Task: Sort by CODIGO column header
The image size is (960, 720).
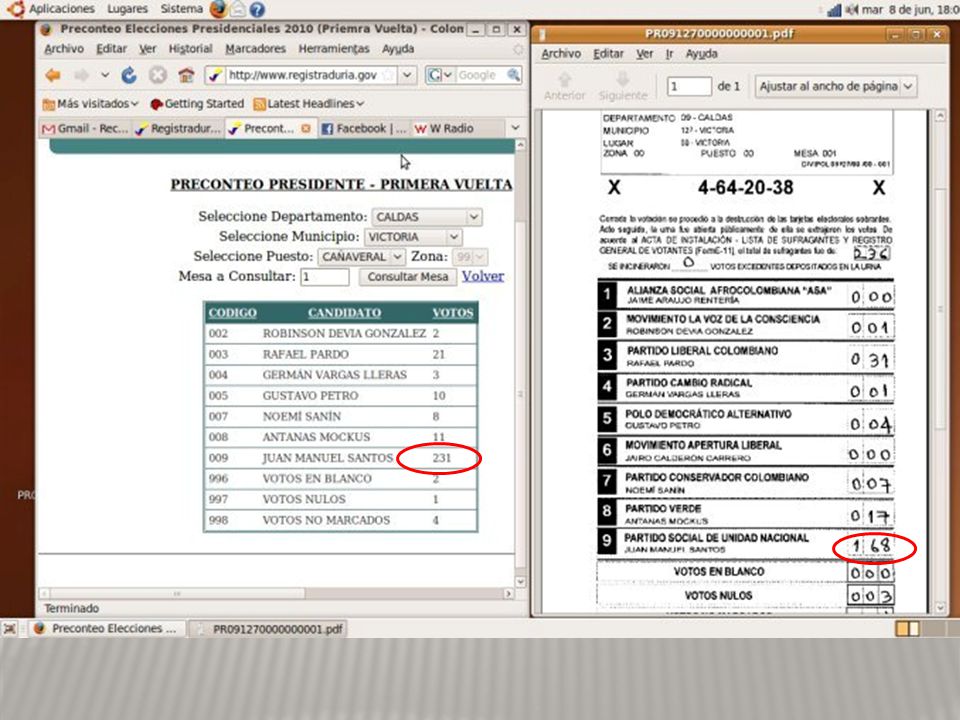Action: pos(233,313)
